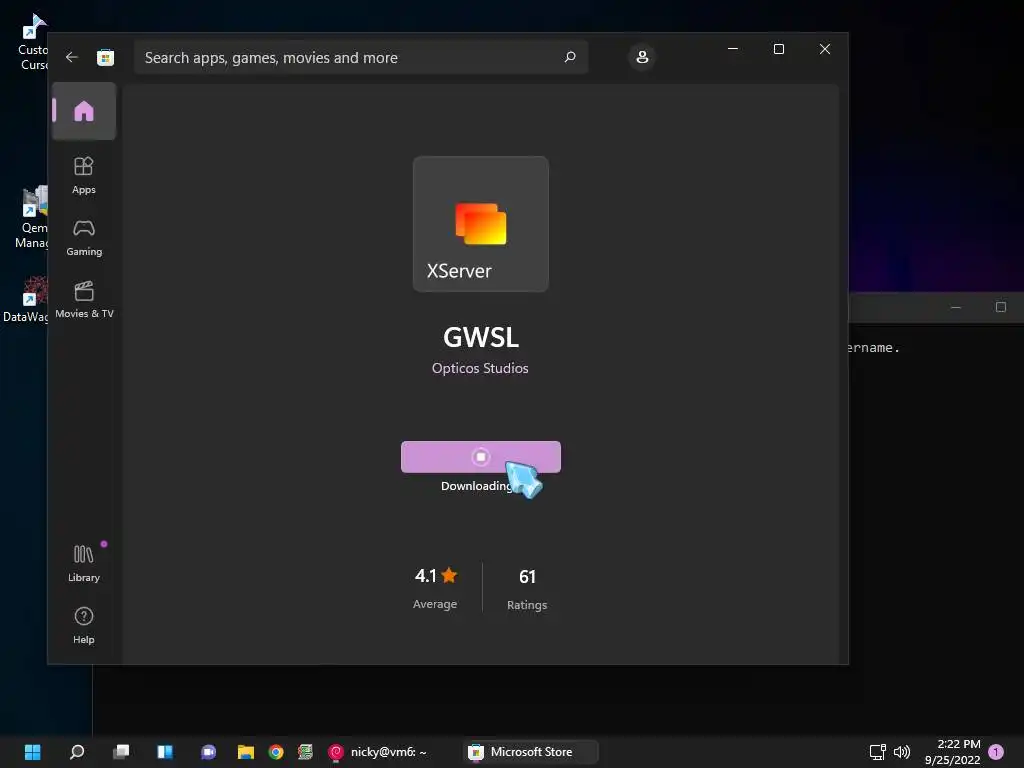Open the notification badge in the tray
The image size is (1024, 768).
[996, 752]
